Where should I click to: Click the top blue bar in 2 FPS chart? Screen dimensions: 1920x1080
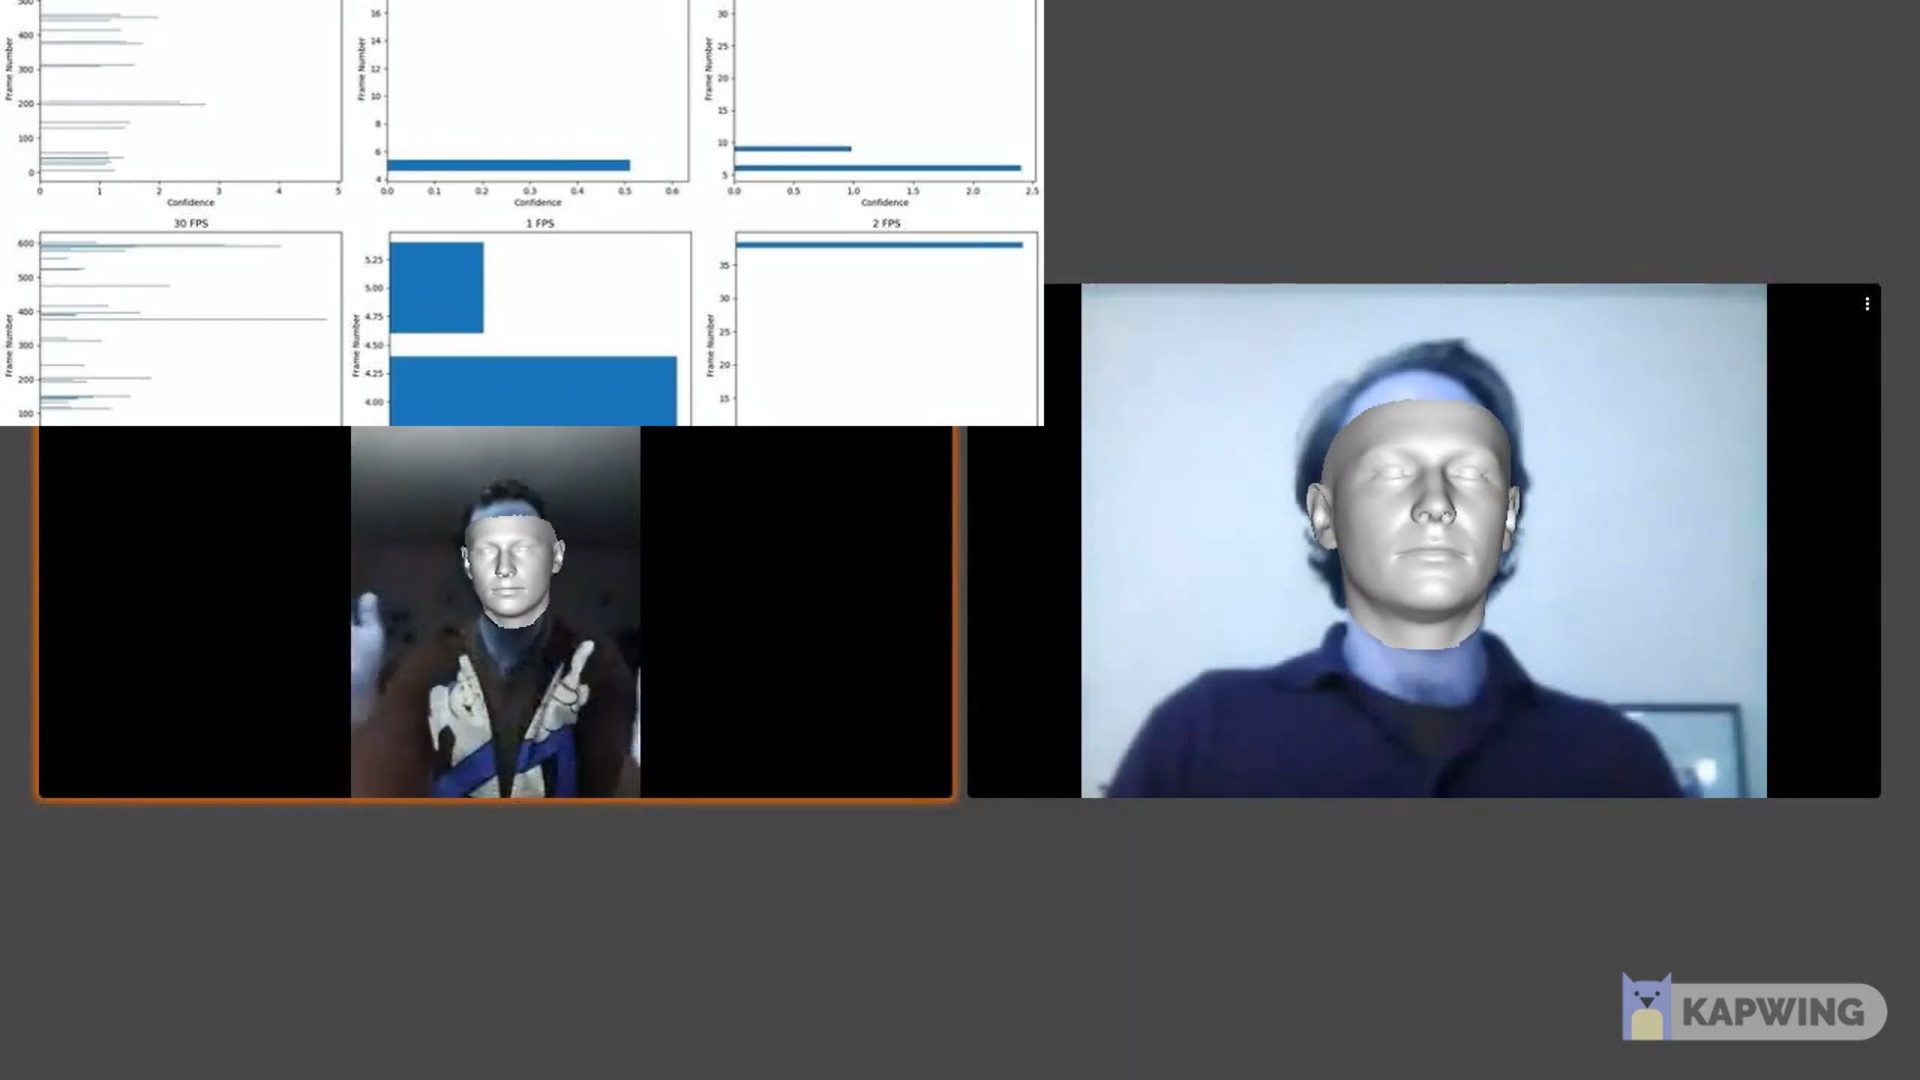click(879, 244)
